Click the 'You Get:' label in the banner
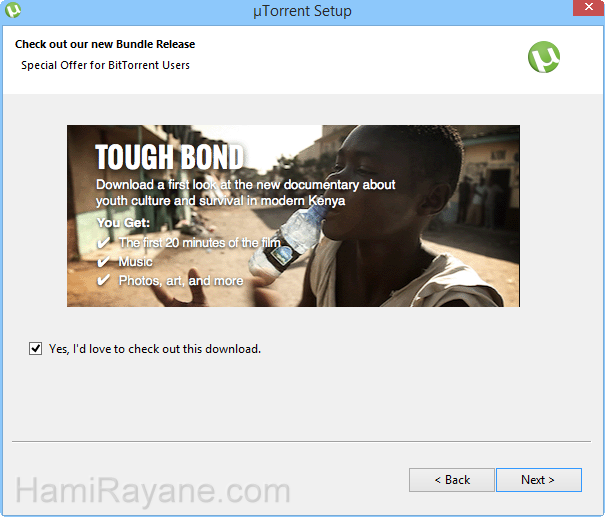The image size is (605, 517). (x=123, y=223)
